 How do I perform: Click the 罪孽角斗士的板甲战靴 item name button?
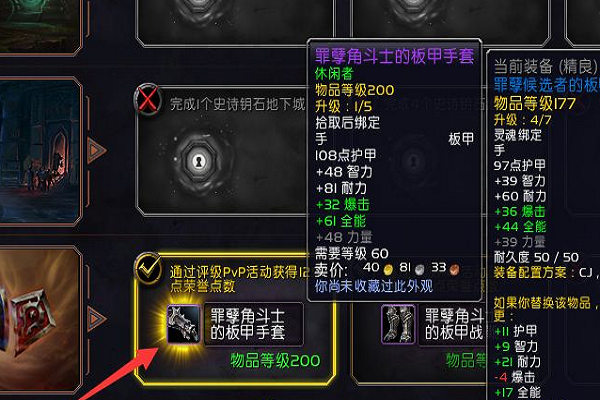point(453,324)
